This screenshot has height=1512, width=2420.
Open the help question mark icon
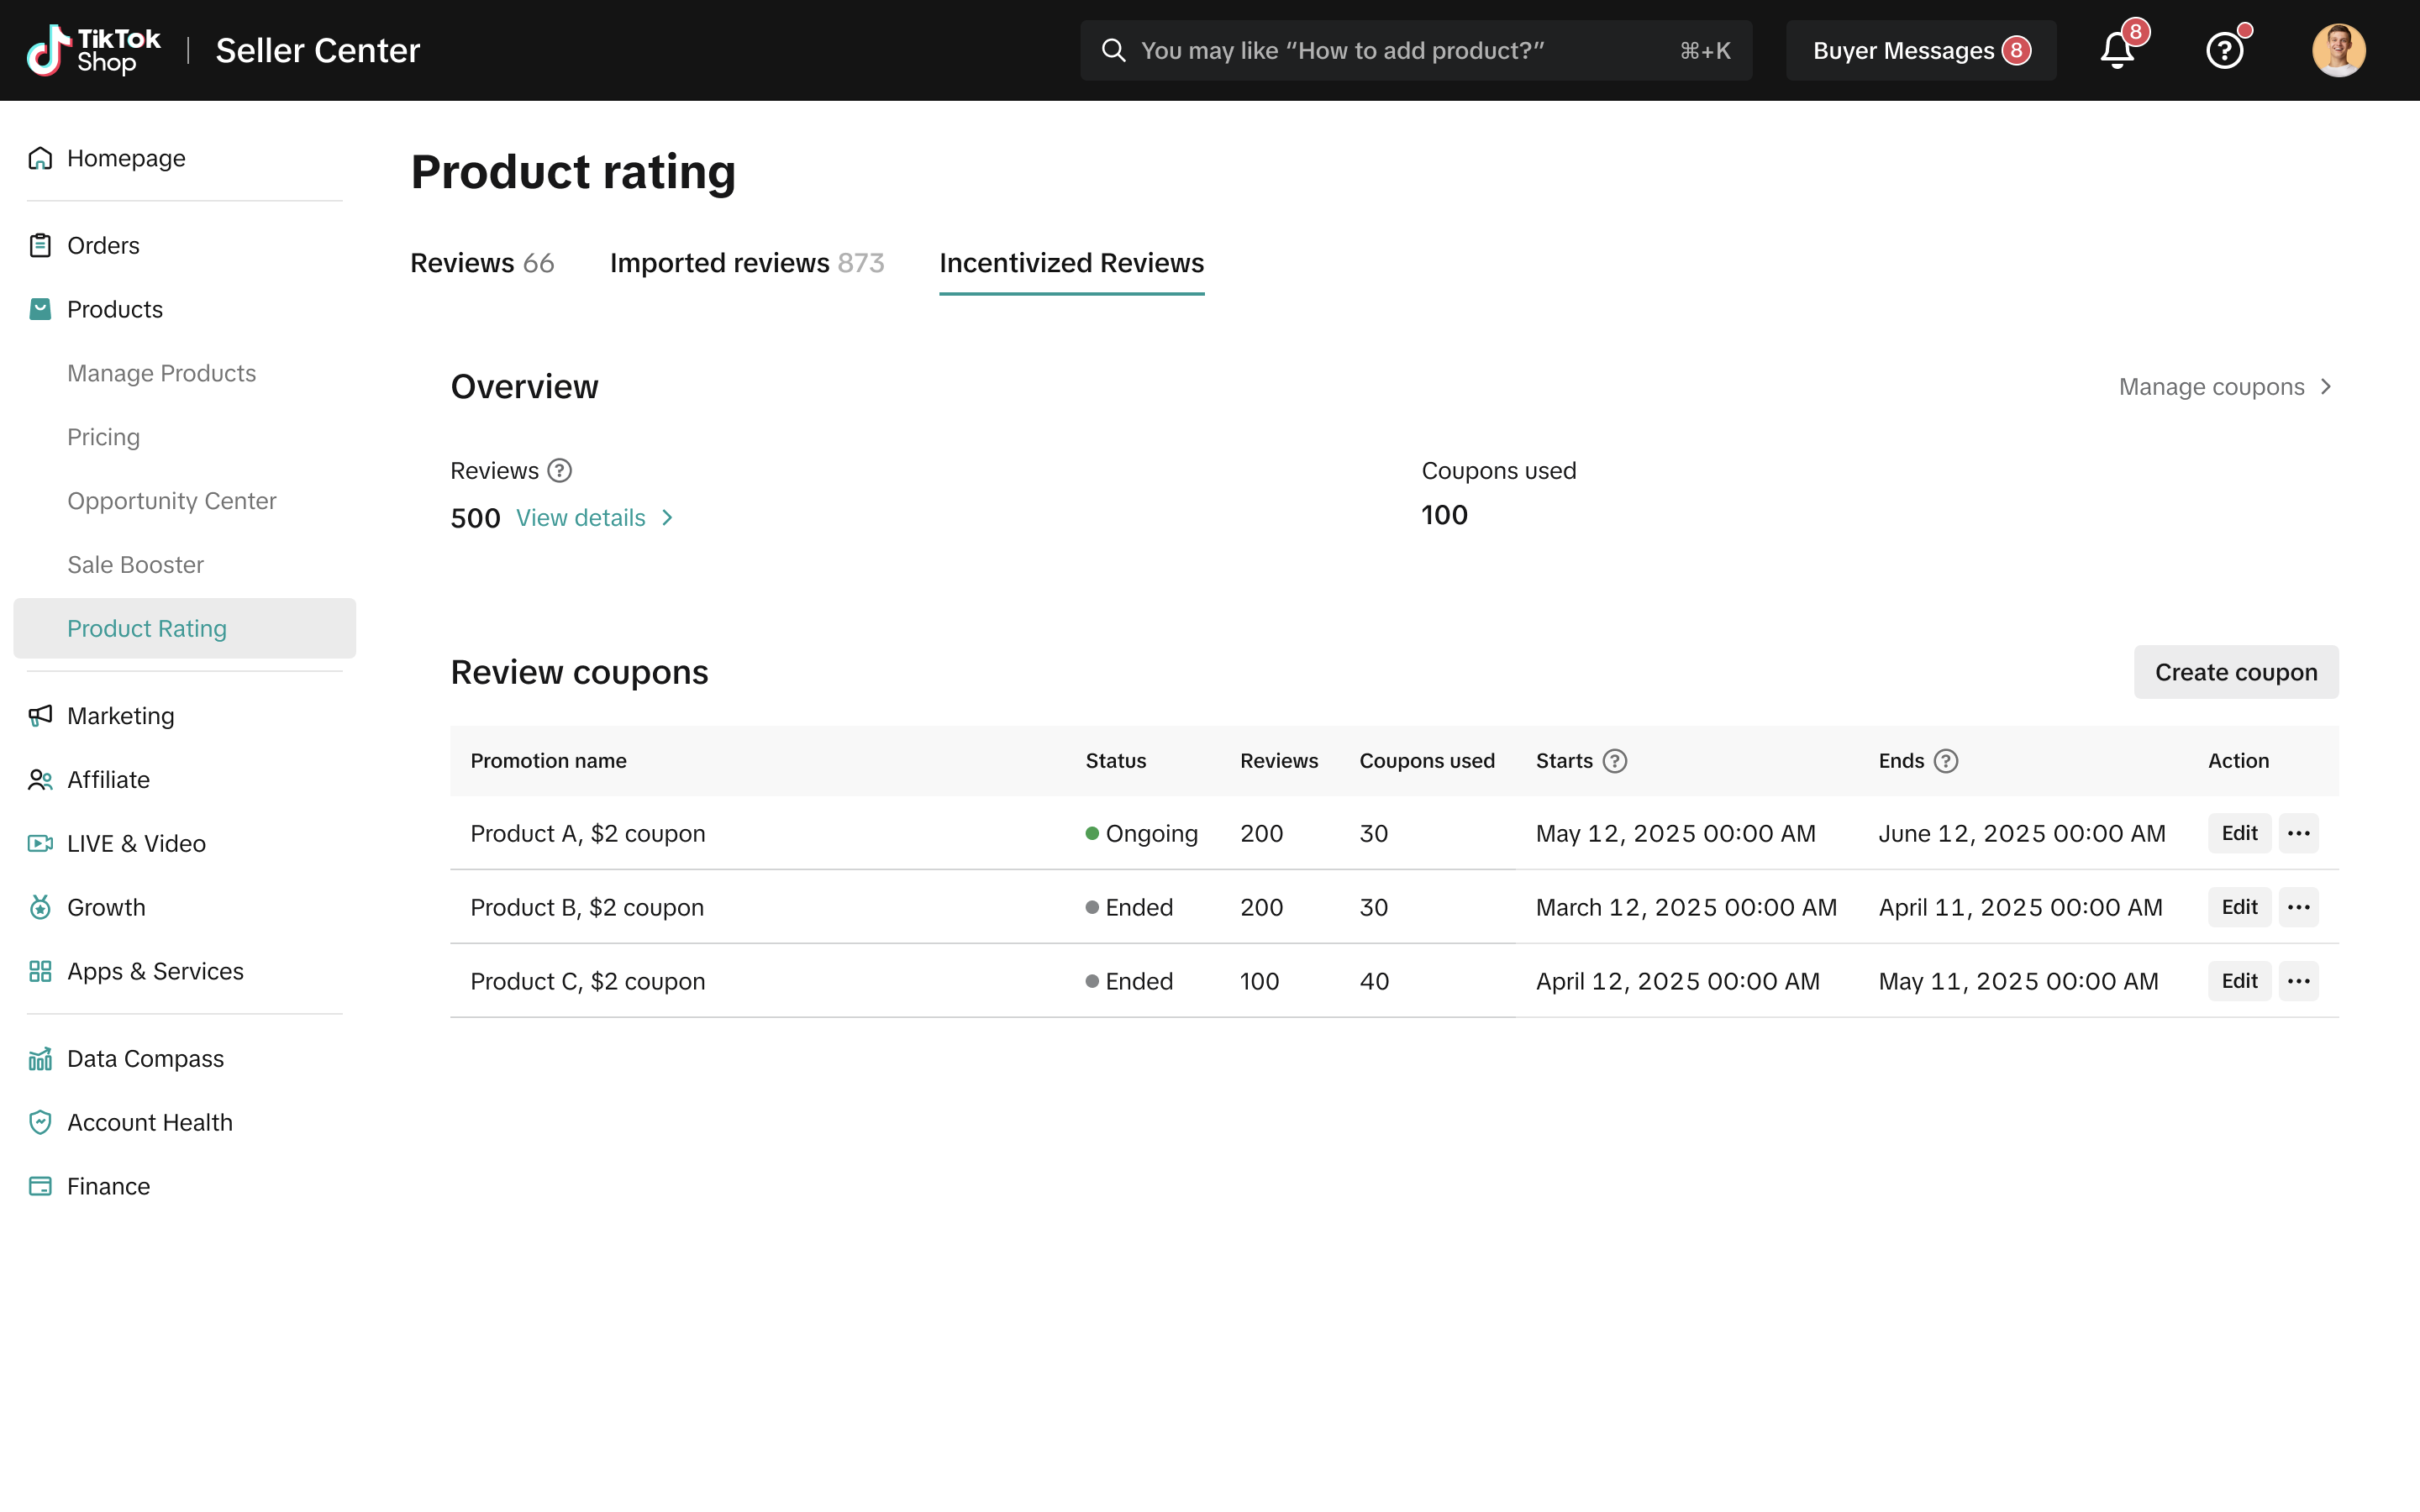(2224, 50)
